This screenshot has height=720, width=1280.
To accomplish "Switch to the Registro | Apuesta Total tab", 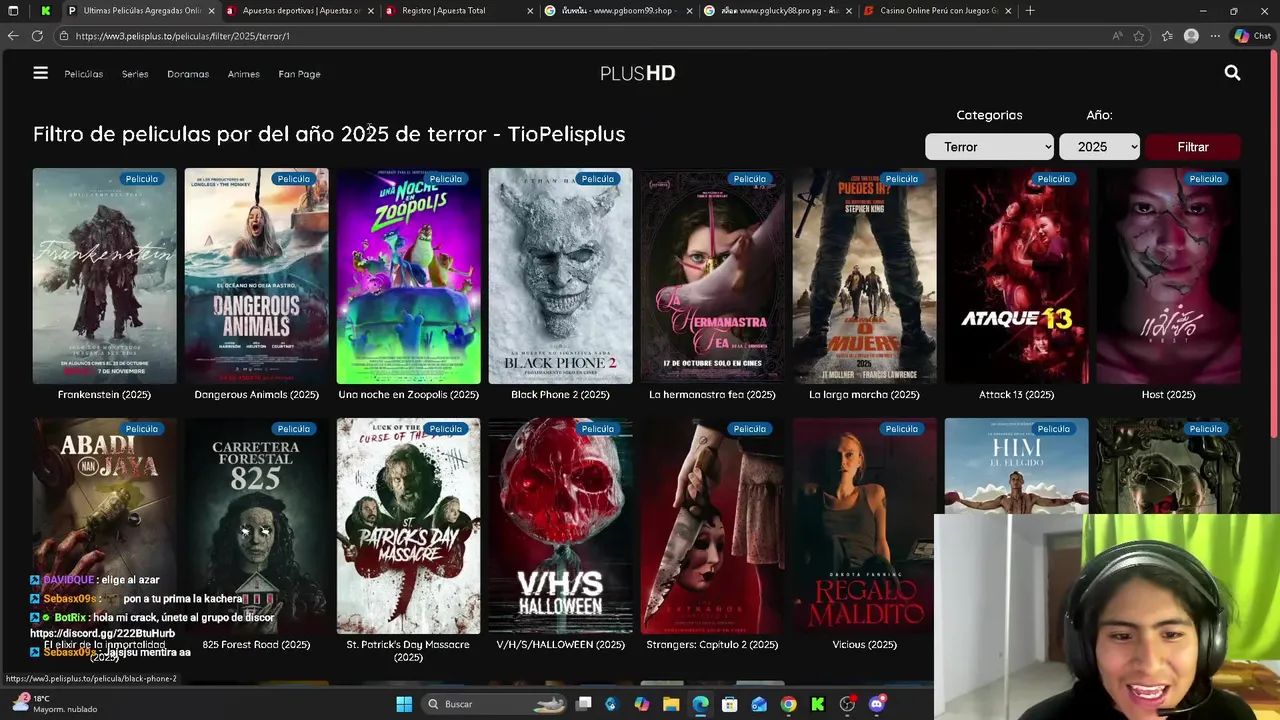I will point(460,11).
